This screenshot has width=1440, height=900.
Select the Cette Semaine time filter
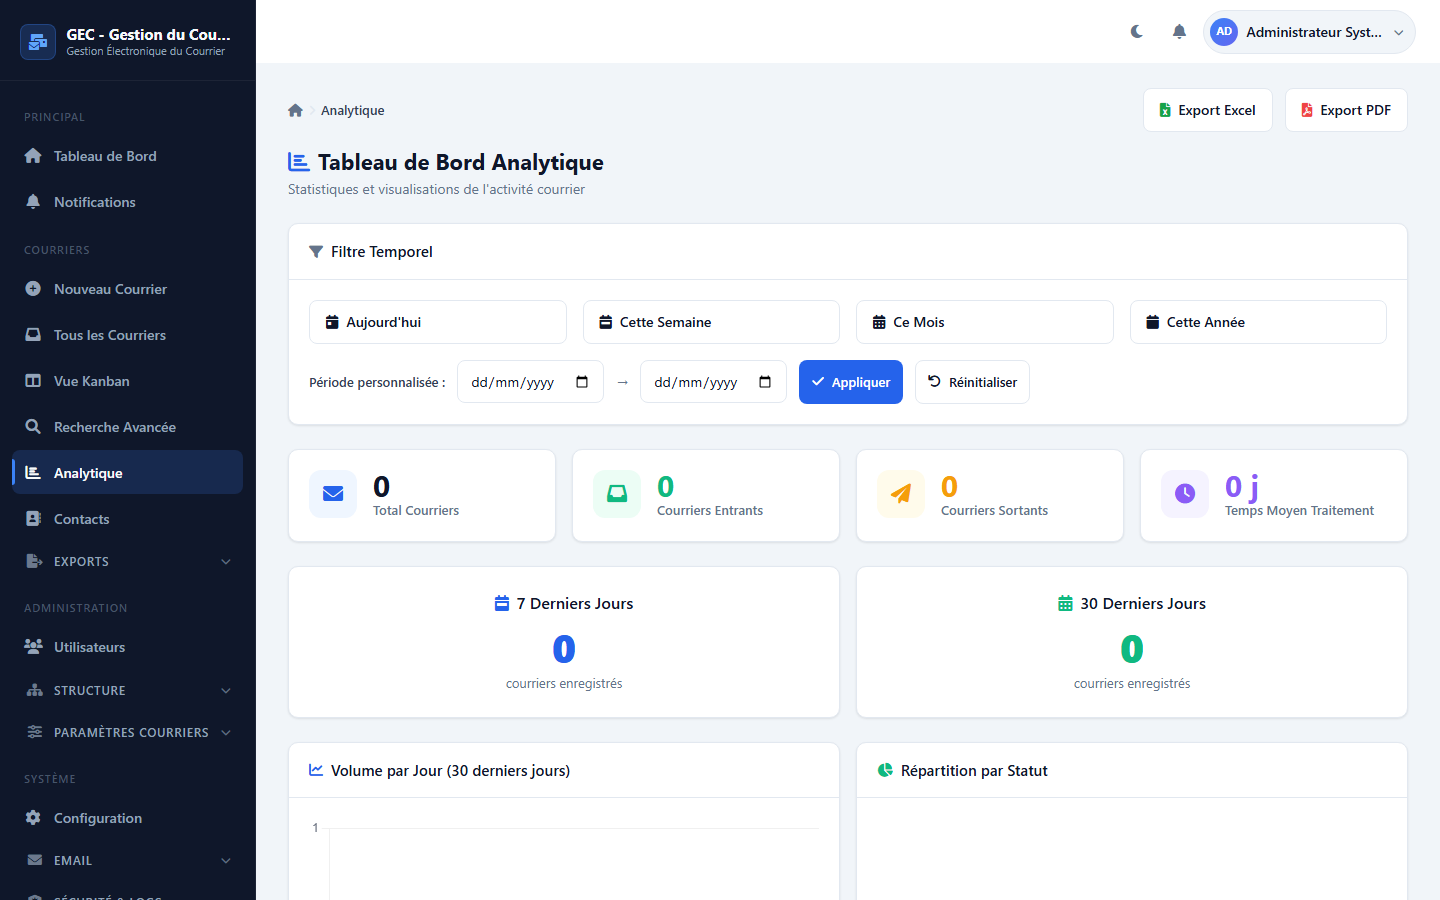click(x=710, y=322)
